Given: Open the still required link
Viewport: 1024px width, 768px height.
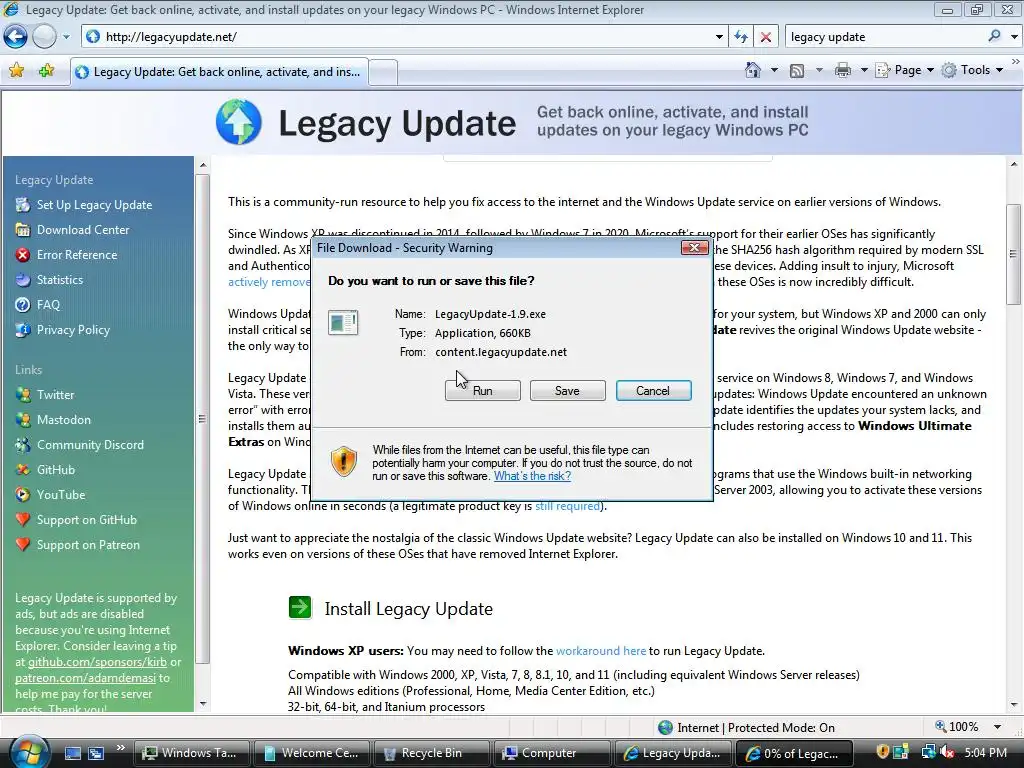Looking at the screenshot, I should coord(568,506).
